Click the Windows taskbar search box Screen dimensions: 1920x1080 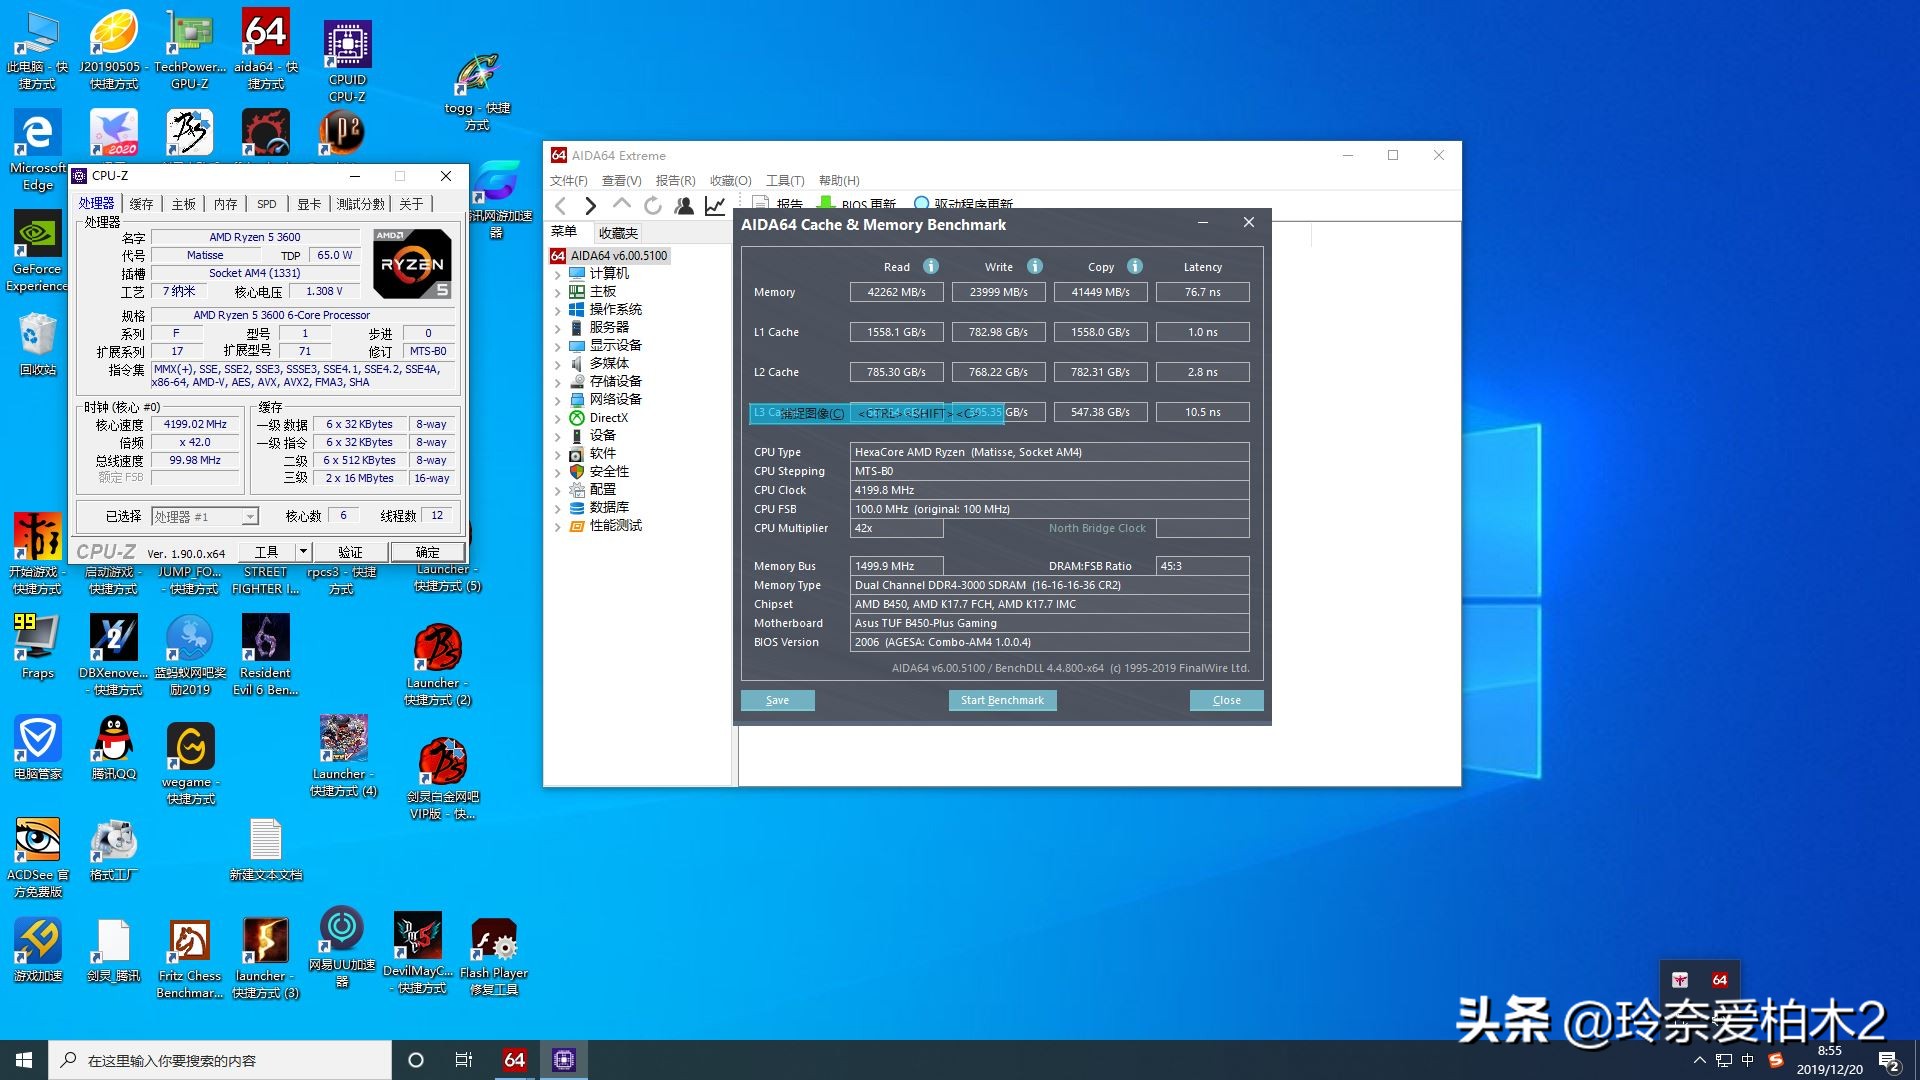pyautogui.click(x=220, y=1060)
